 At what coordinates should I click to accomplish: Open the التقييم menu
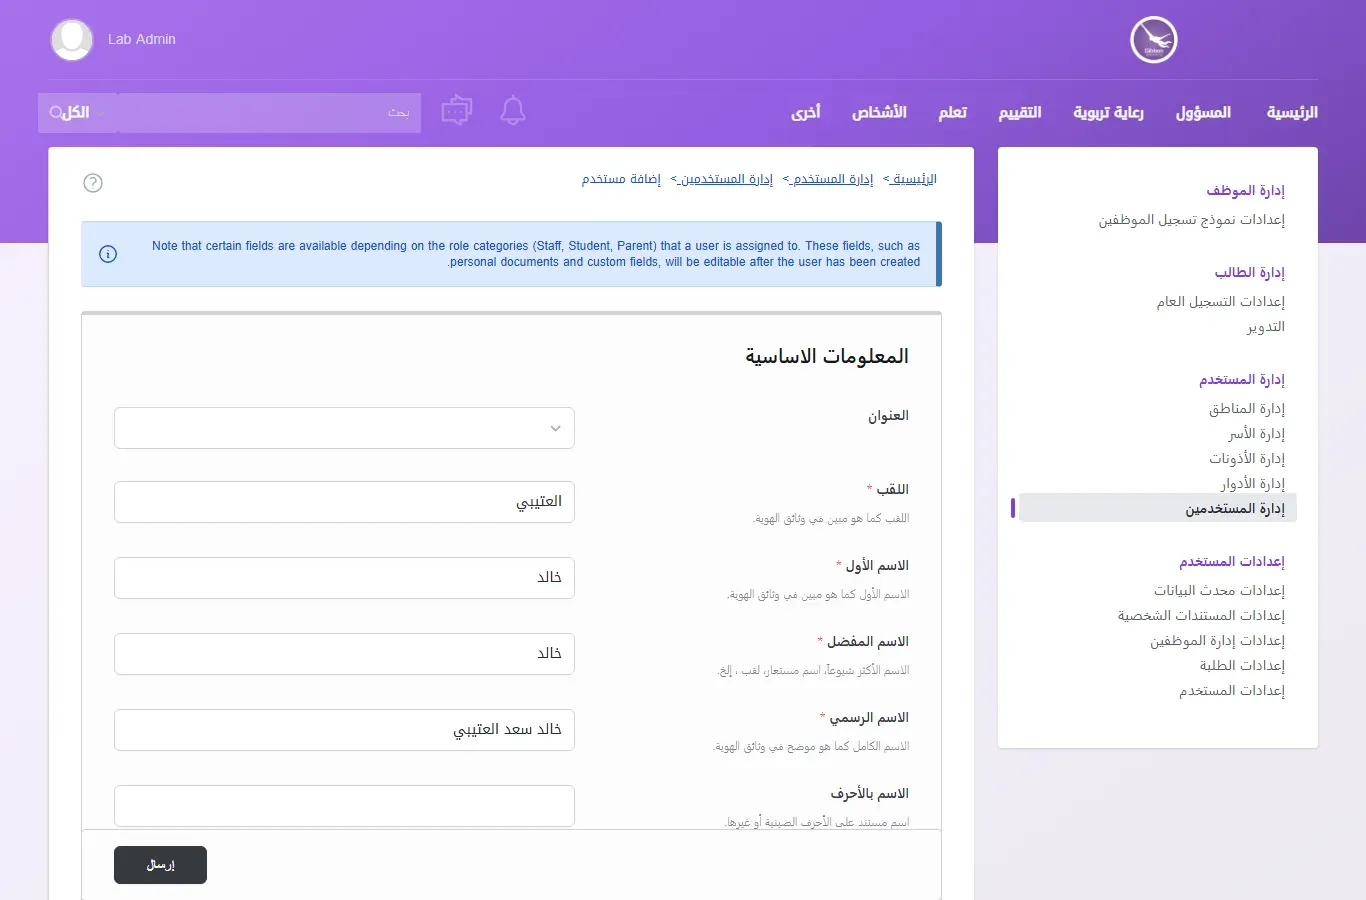(1020, 112)
